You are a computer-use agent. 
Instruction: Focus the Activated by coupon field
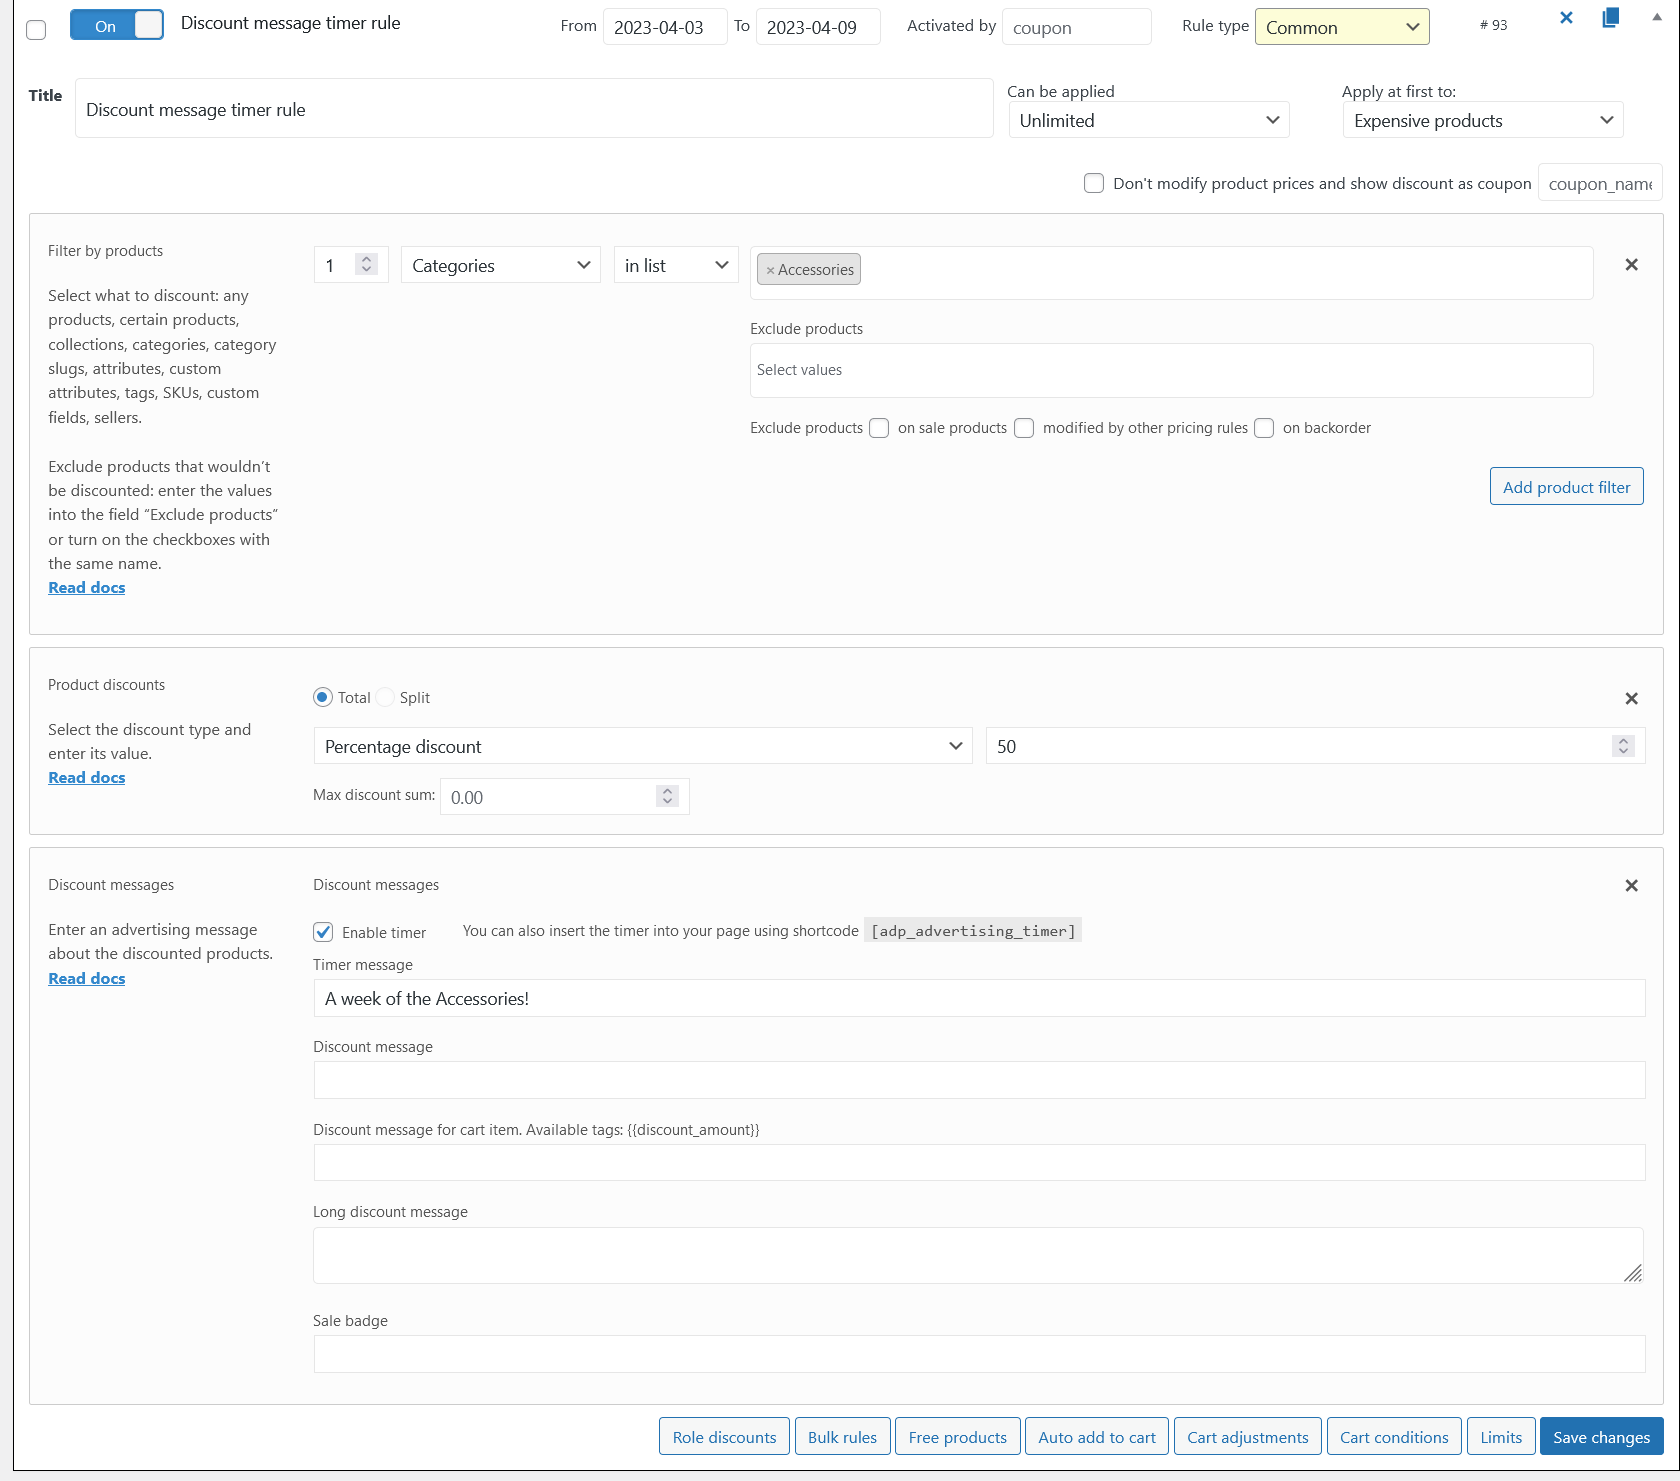click(x=1076, y=27)
